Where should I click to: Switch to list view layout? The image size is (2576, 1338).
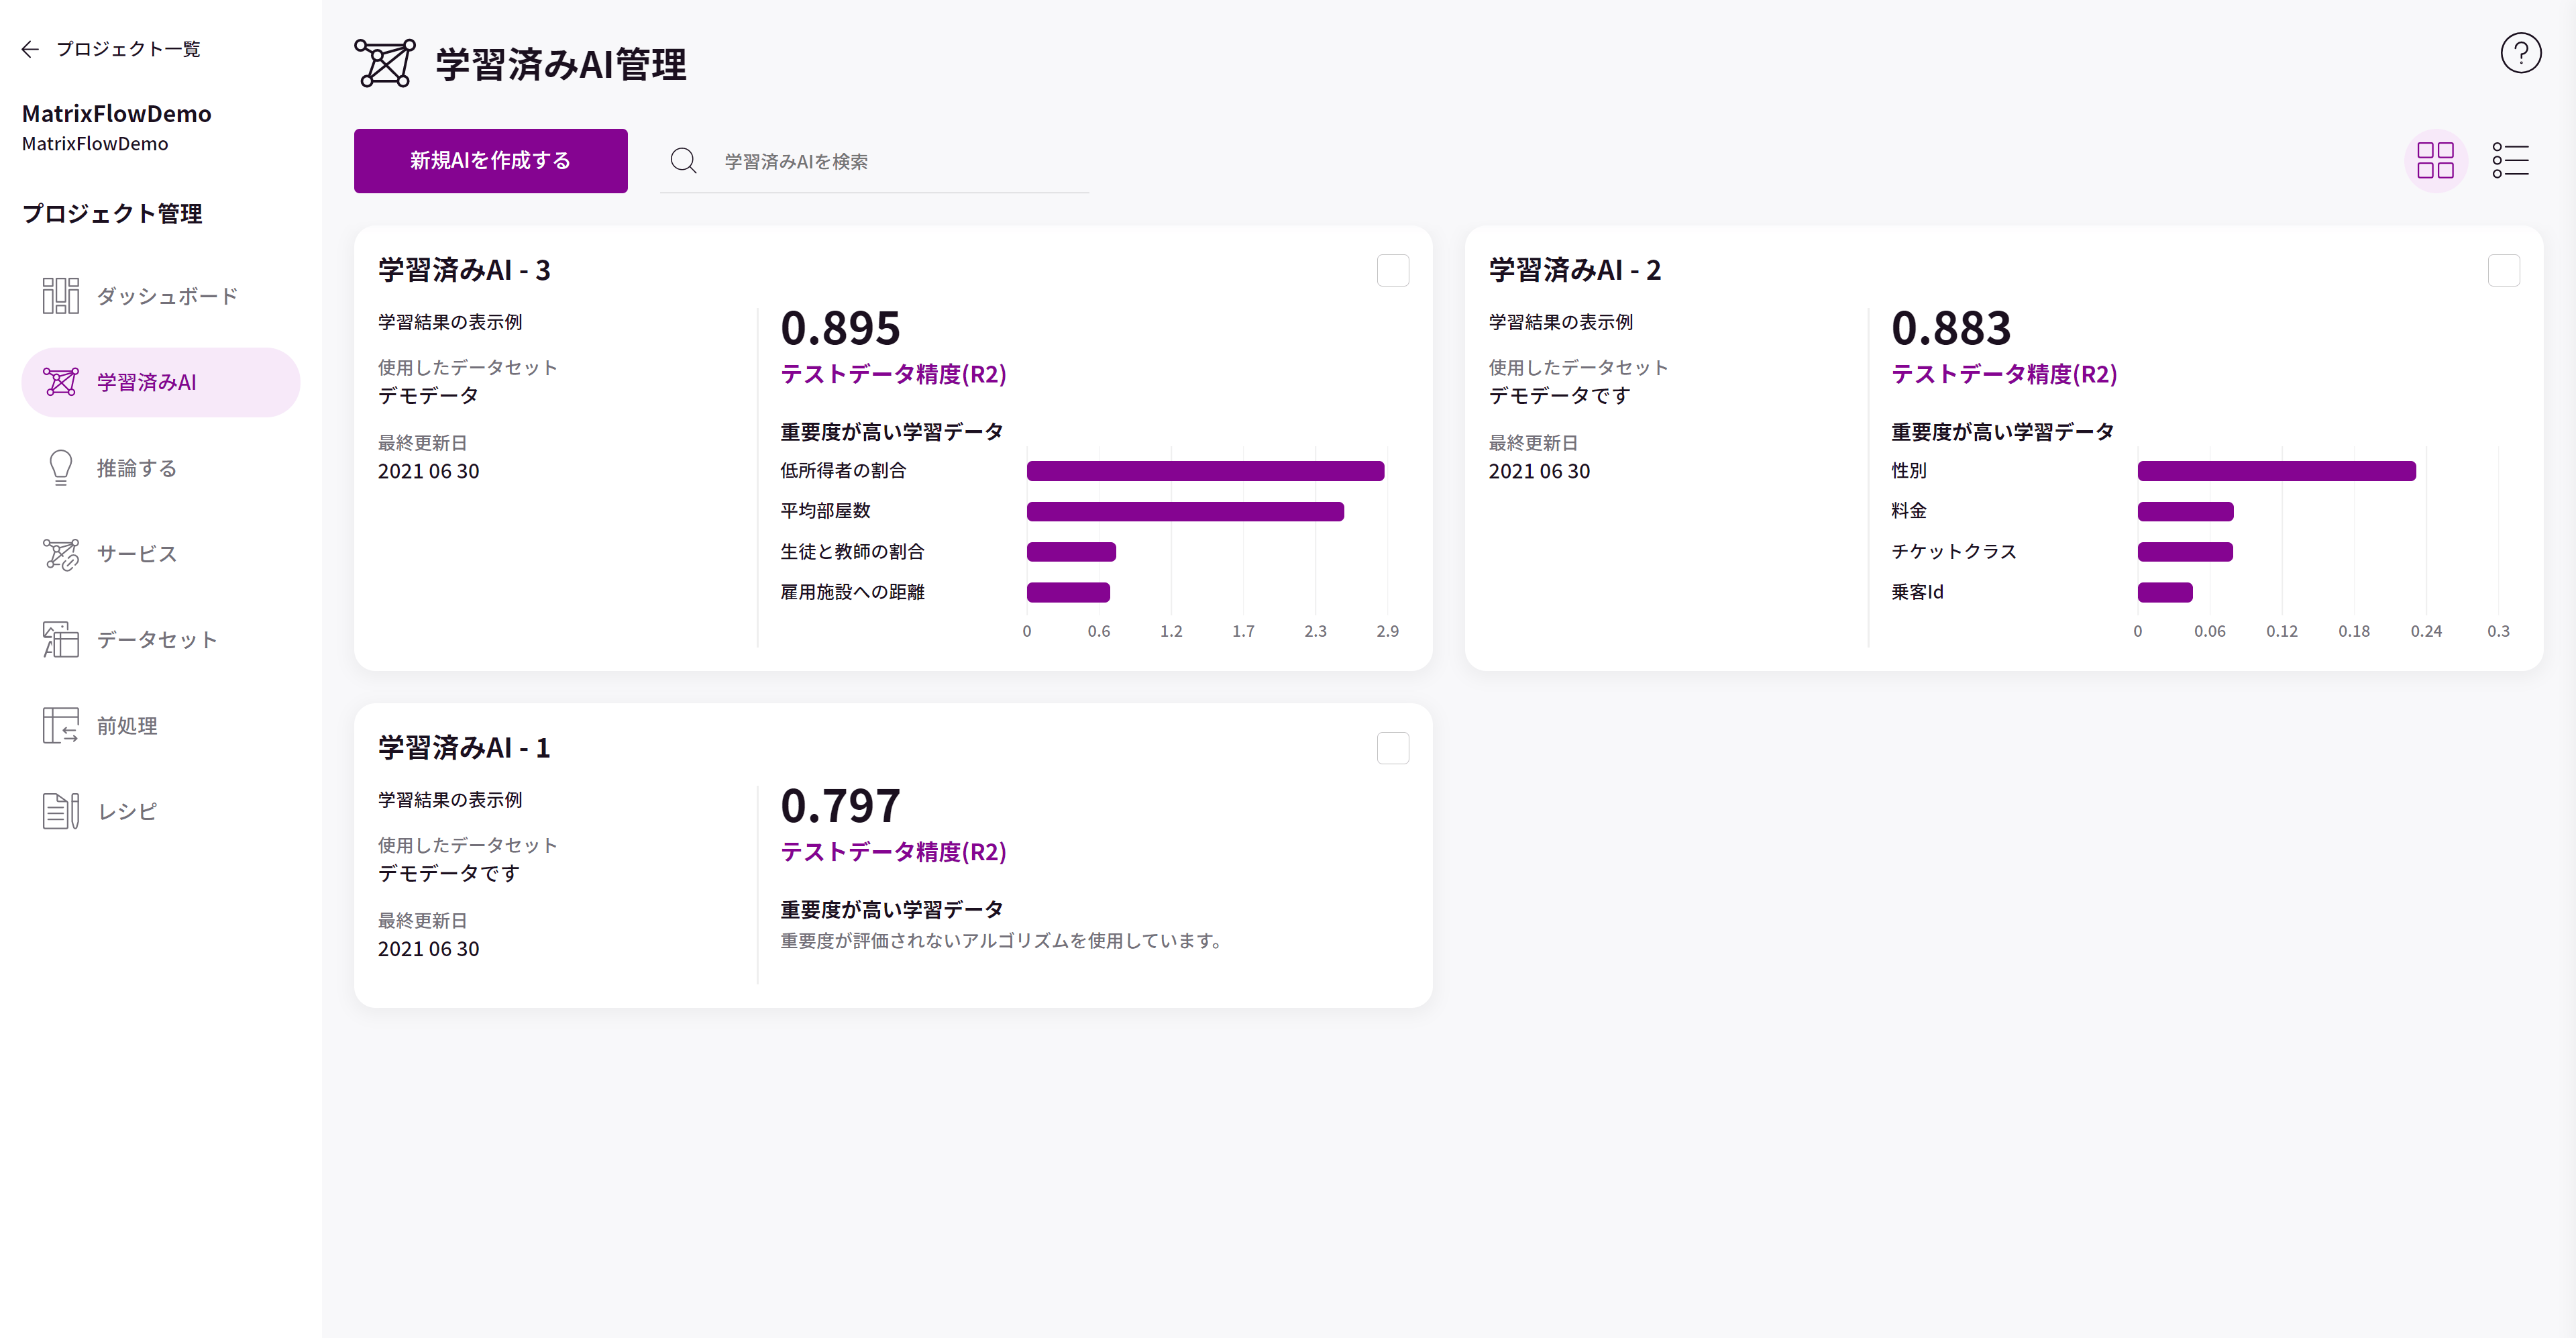click(2510, 160)
